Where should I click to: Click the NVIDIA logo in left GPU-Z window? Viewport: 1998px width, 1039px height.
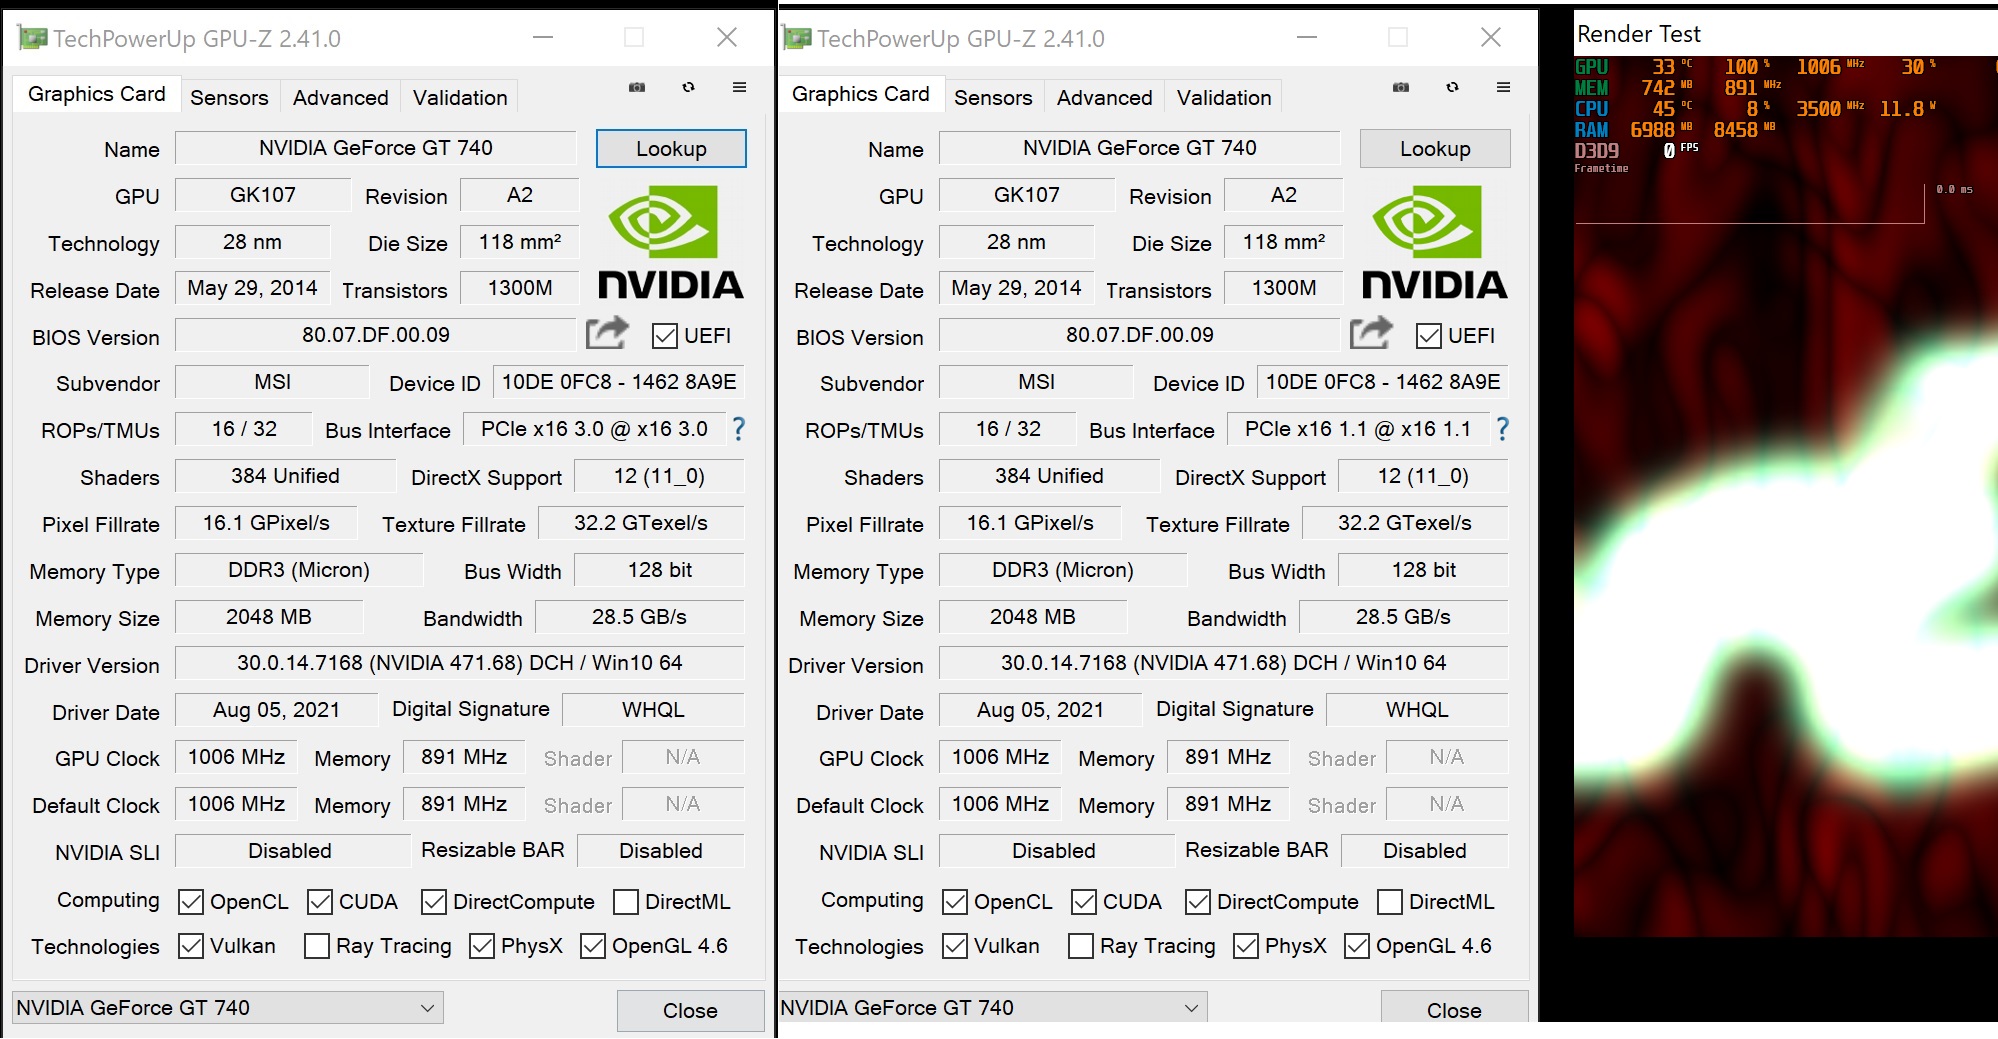(670, 242)
